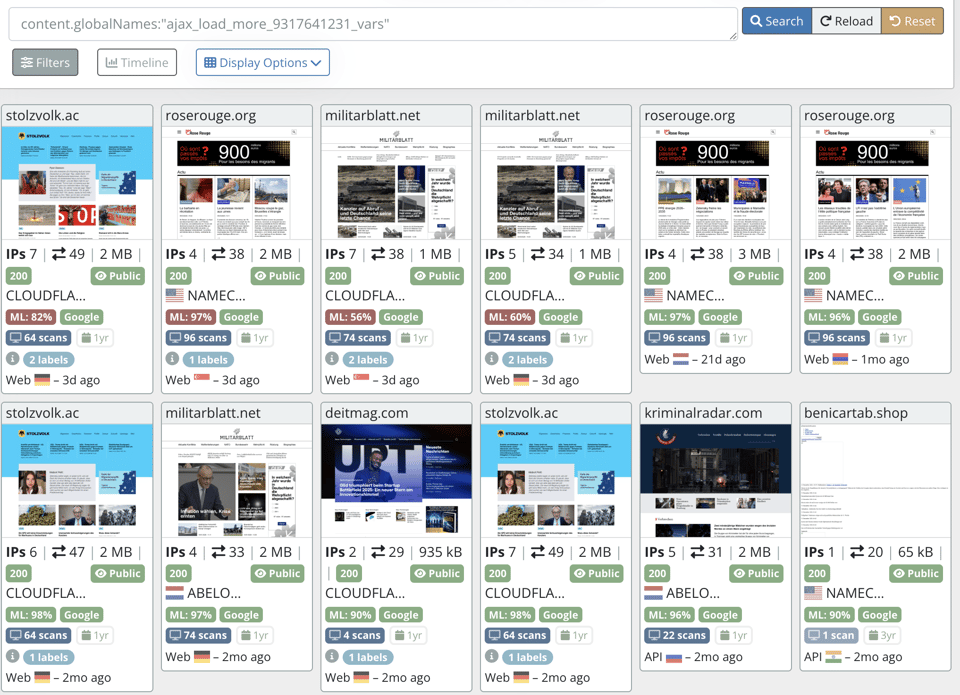Toggle the Filters panel
Image resolution: width=960 pixels, height=695 pixels.
point(45,62)
